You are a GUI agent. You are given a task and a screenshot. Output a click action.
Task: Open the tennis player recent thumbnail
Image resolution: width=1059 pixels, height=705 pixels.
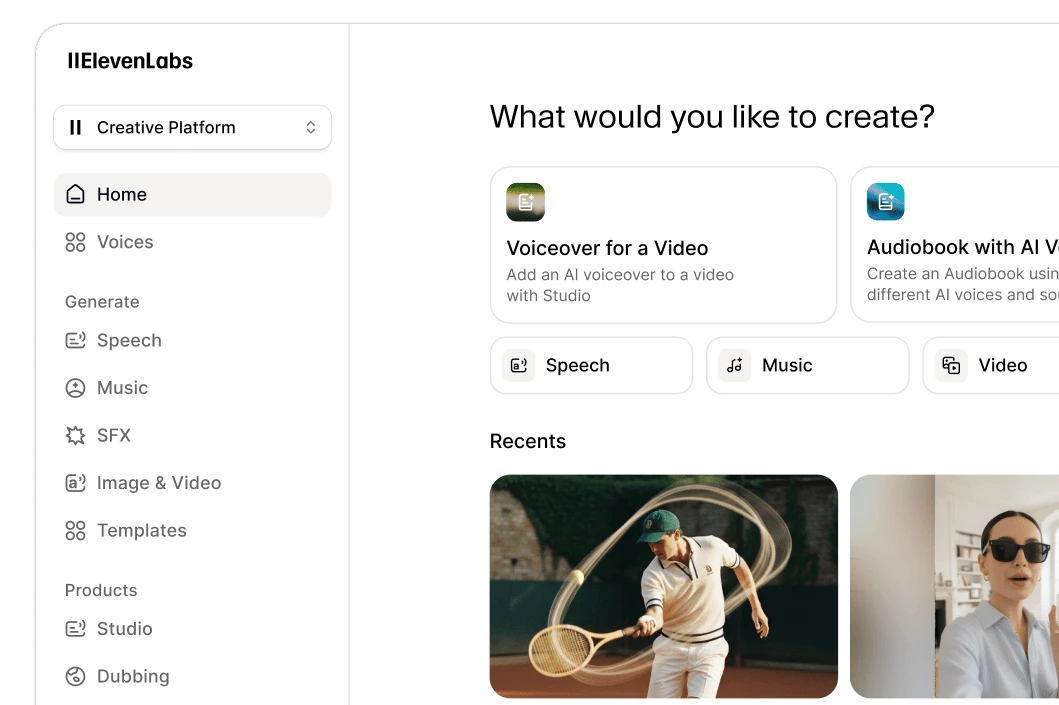(664, 586)
